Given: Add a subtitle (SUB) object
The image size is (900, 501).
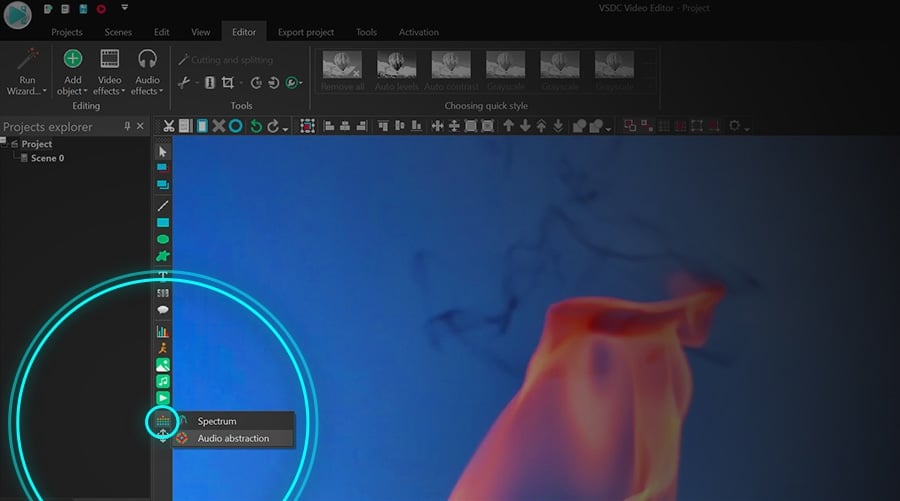Looking at the screenshot, I should click(162, 293).
